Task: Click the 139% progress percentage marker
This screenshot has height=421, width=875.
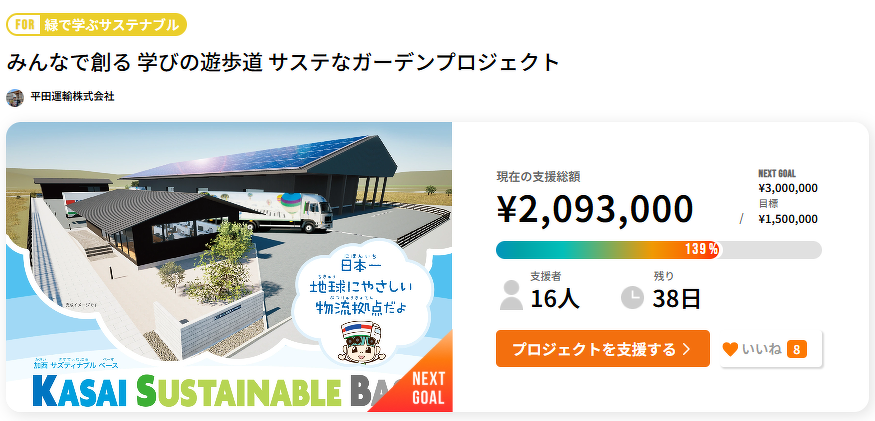Action: click(702, 250)
